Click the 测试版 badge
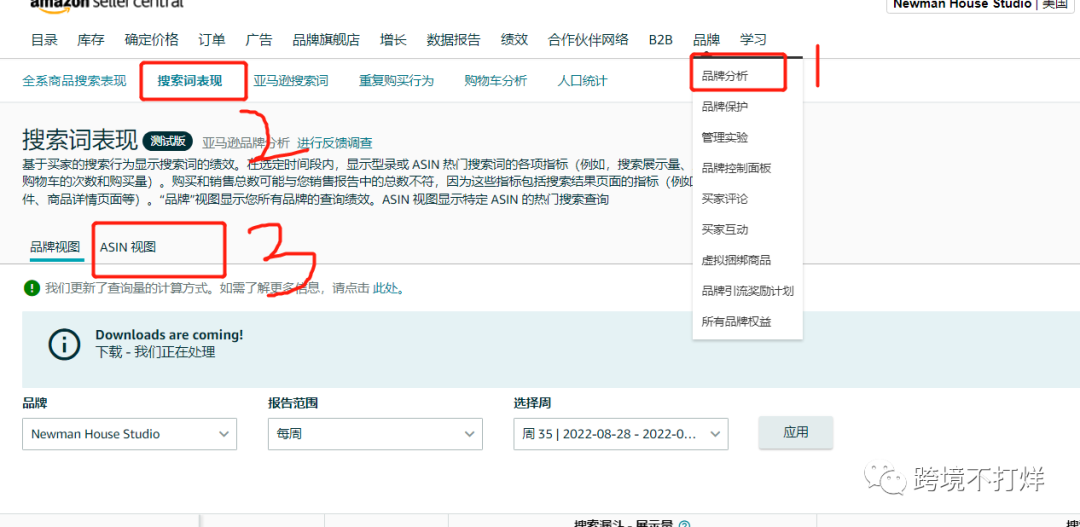 pyautogui.click(x=168, y=141)
